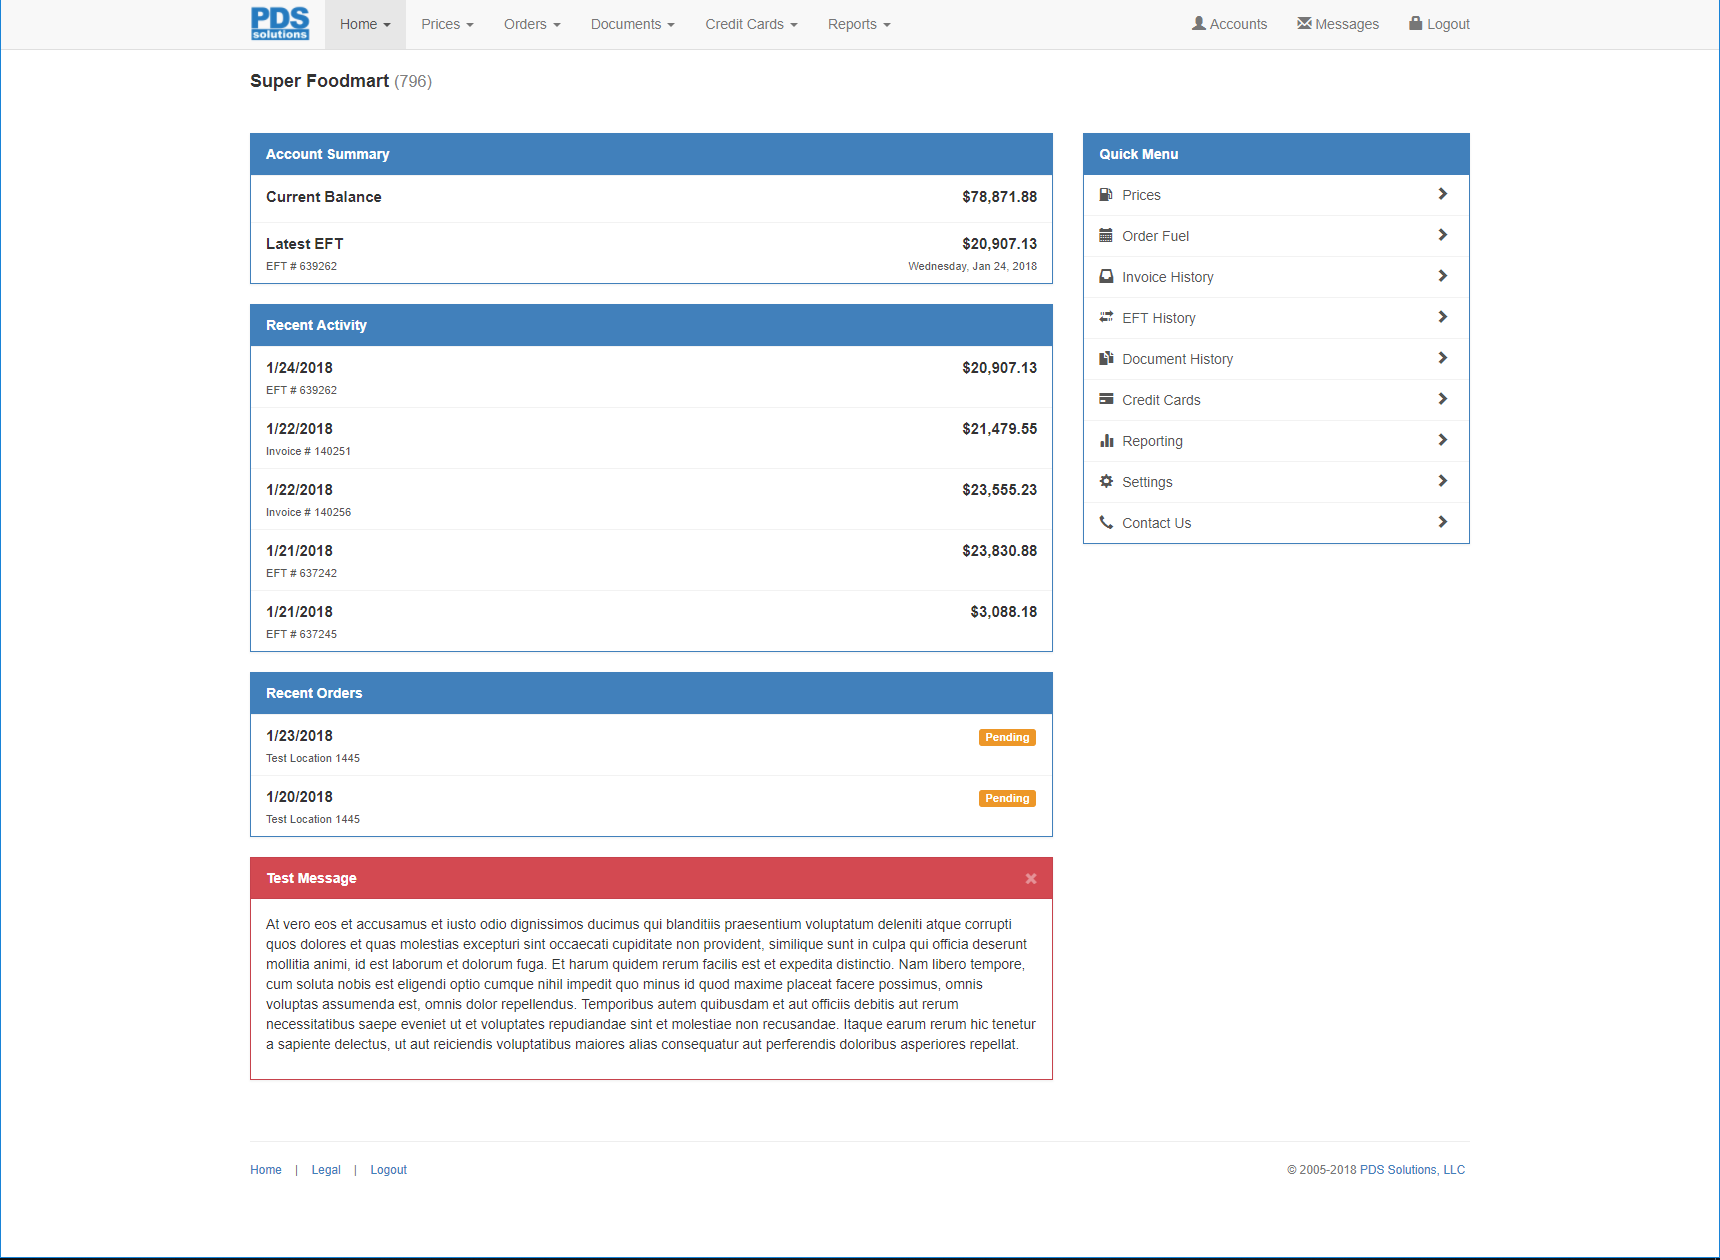Expand the Reports dropdown menu

858,24
